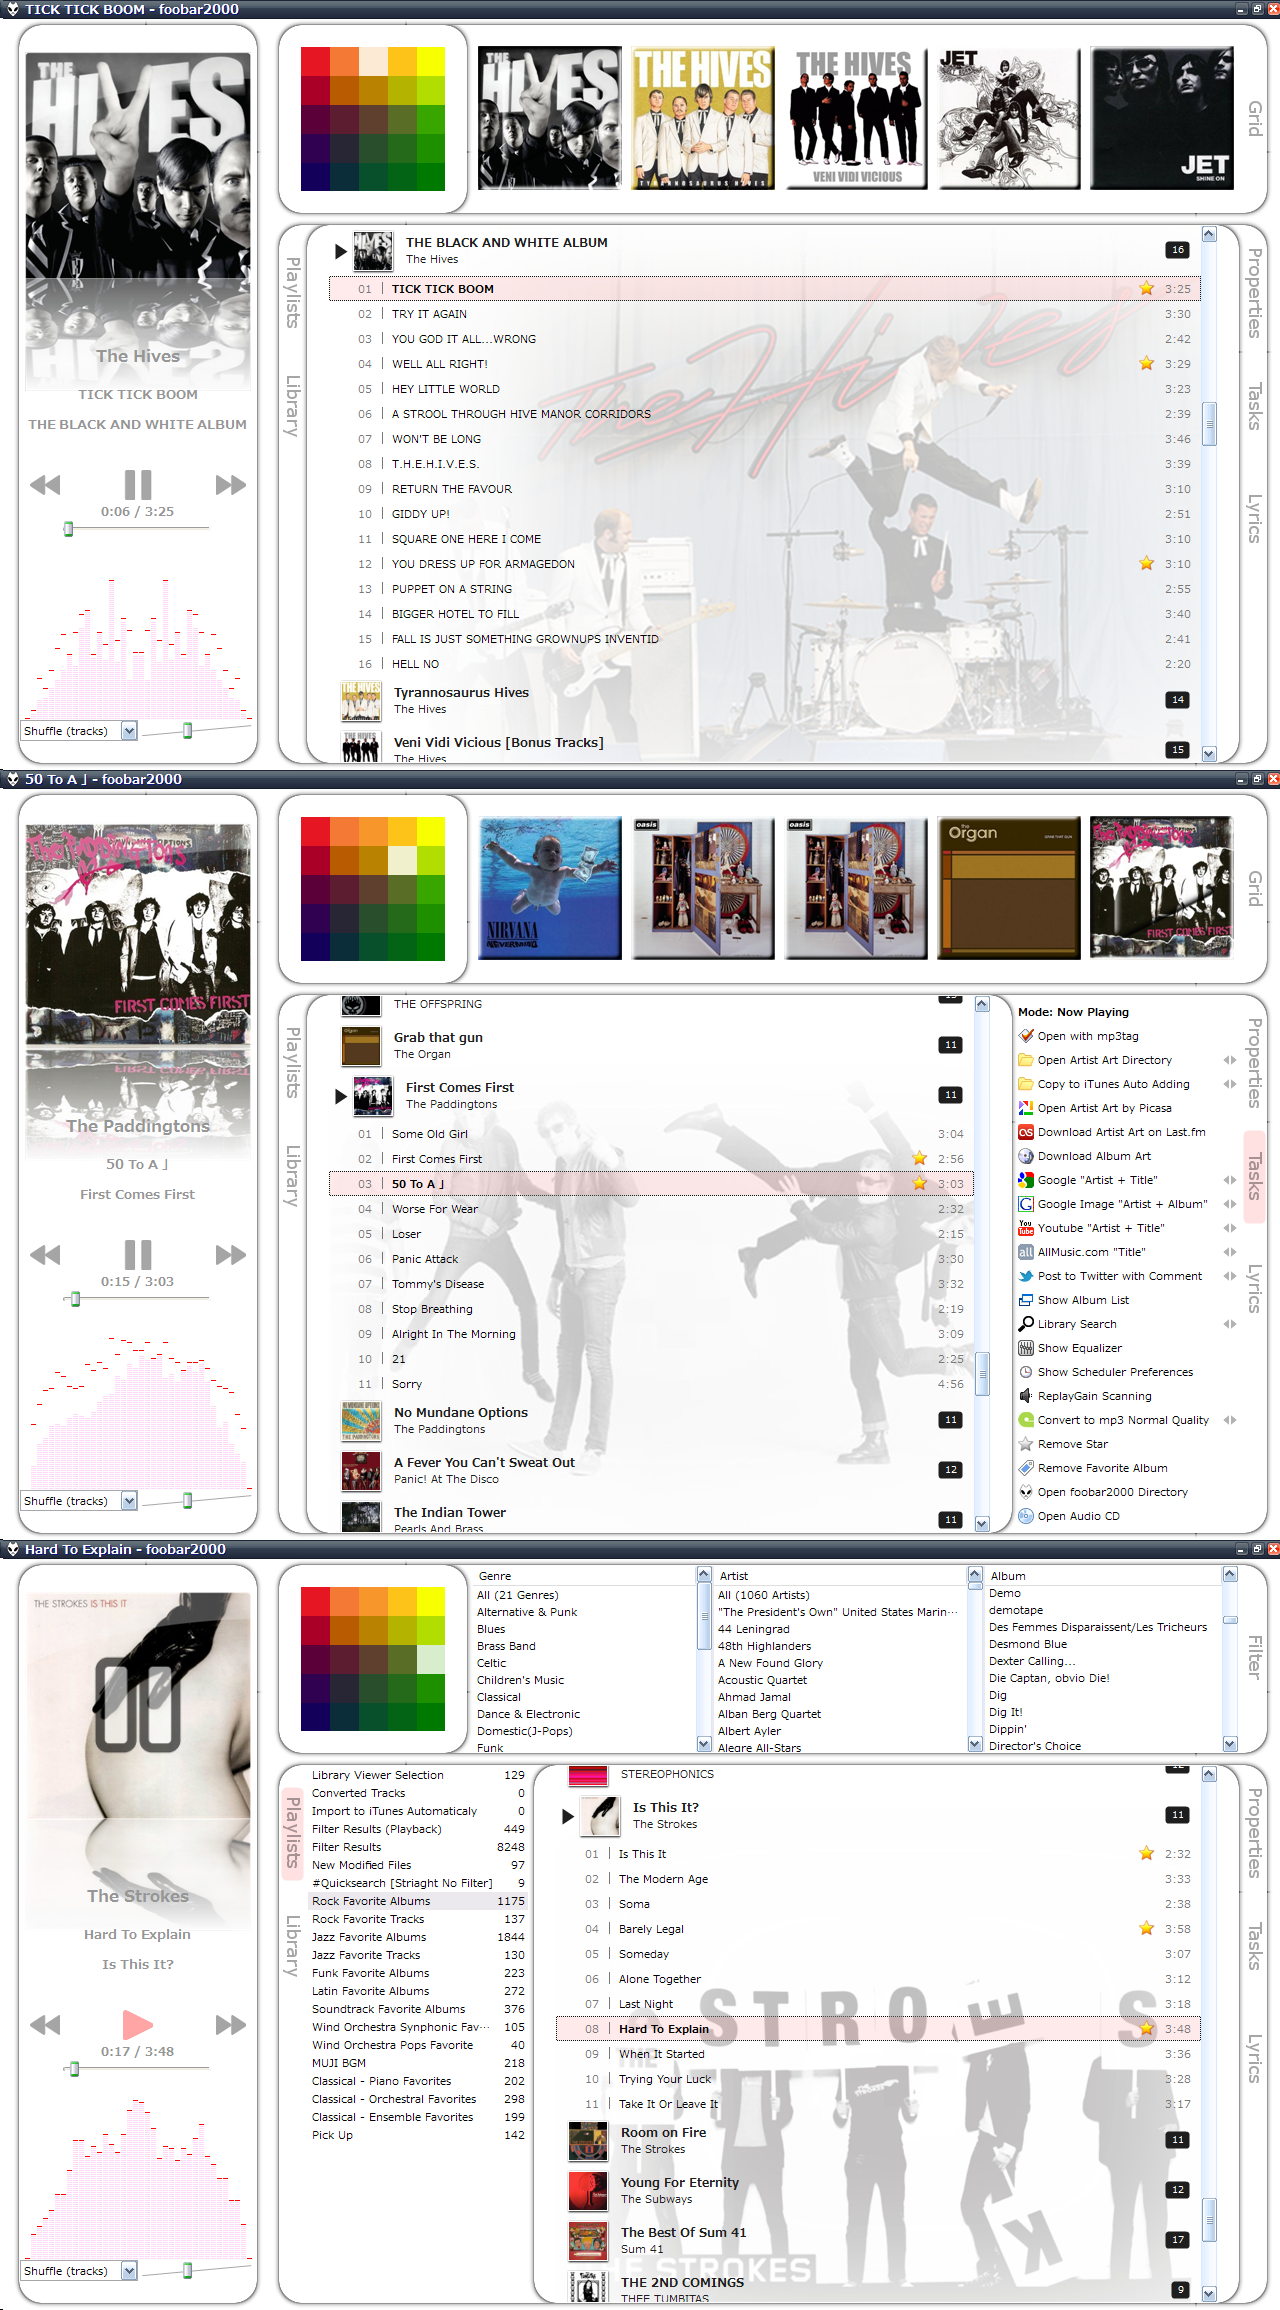Open Shuffle (tracks) dropdown in Hard To Explain window
1280x2310 pixels.
tap(129, 2271)
